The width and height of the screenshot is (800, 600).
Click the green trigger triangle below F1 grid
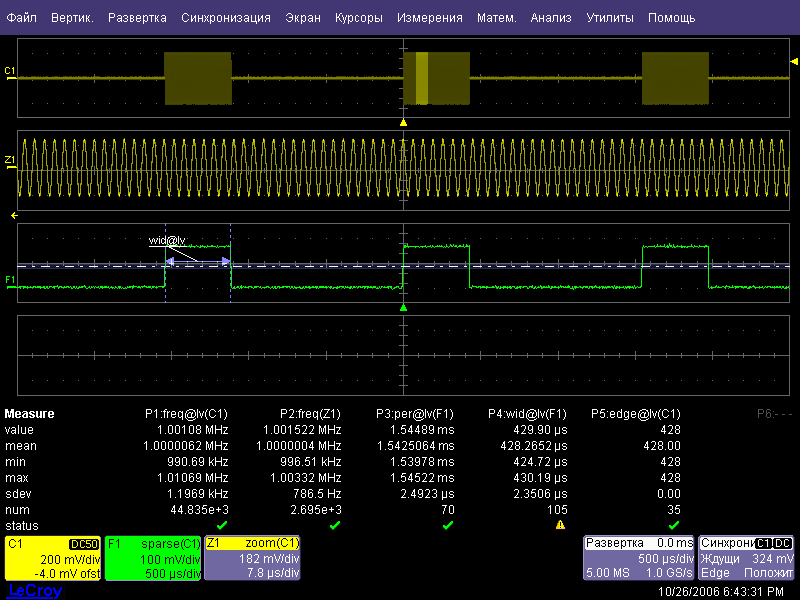click(404, 308)
